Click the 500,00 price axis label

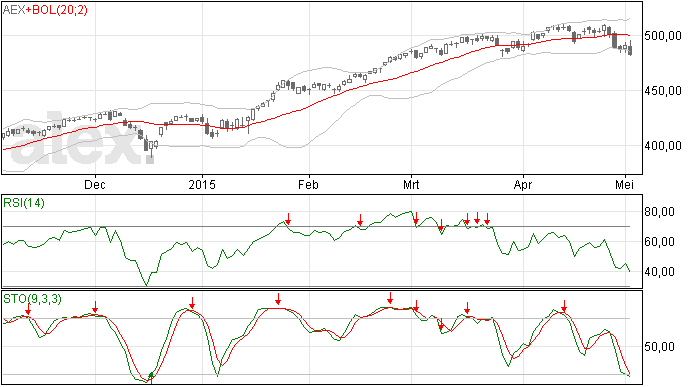click(663, 36)
